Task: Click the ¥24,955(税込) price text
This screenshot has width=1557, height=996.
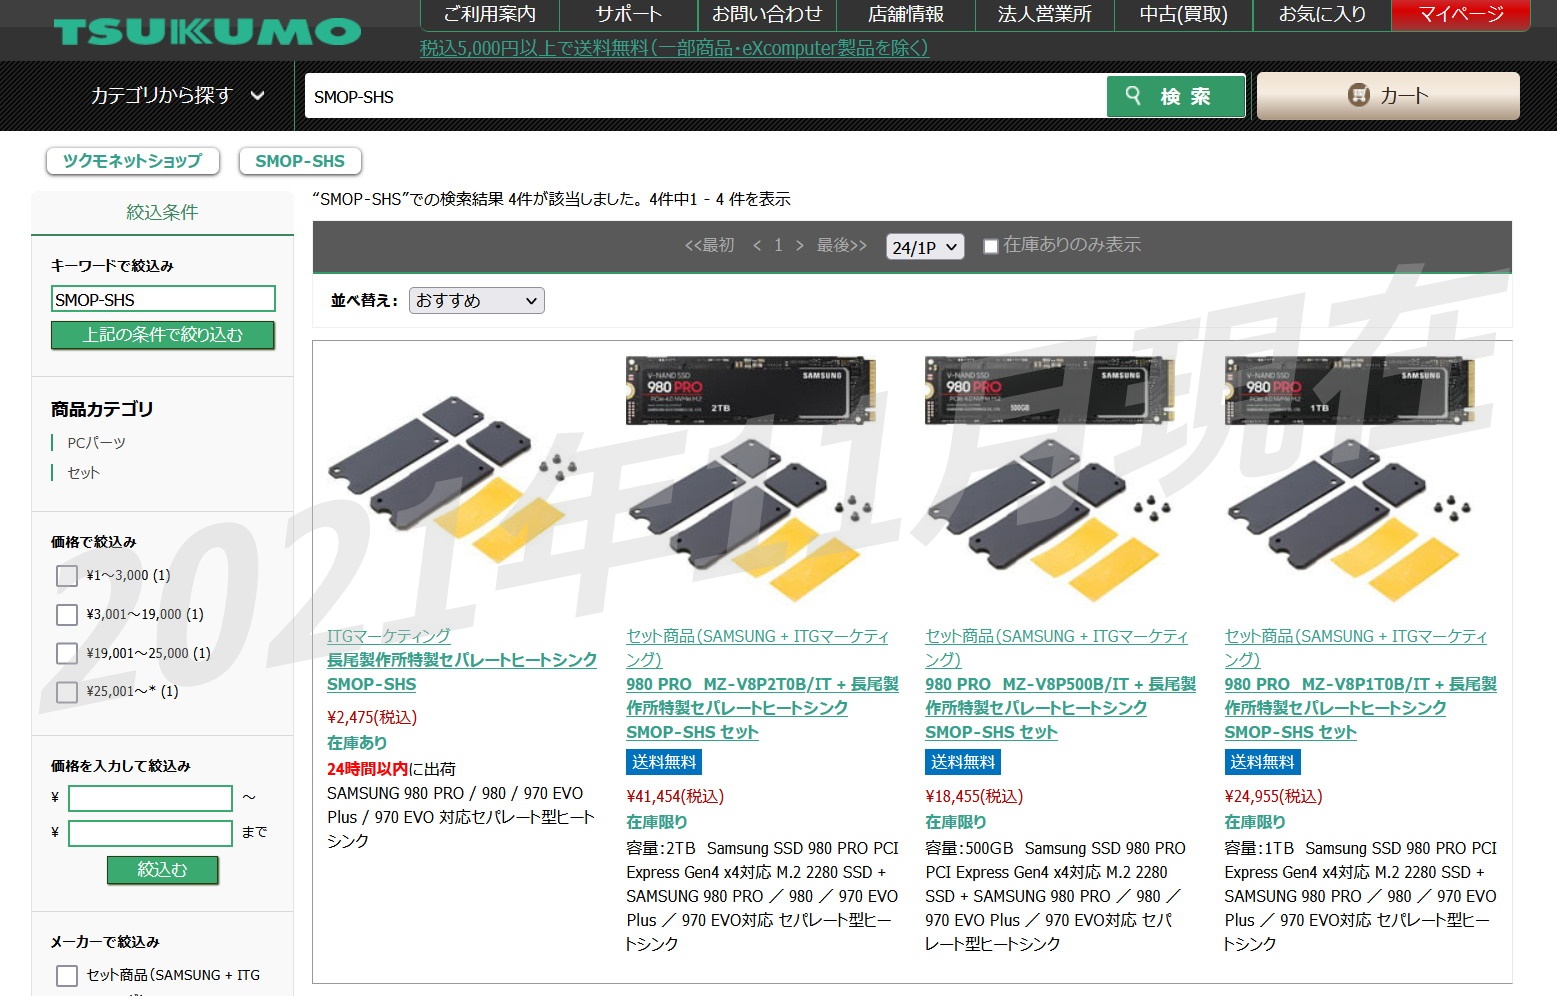Action: point(1273,796)
